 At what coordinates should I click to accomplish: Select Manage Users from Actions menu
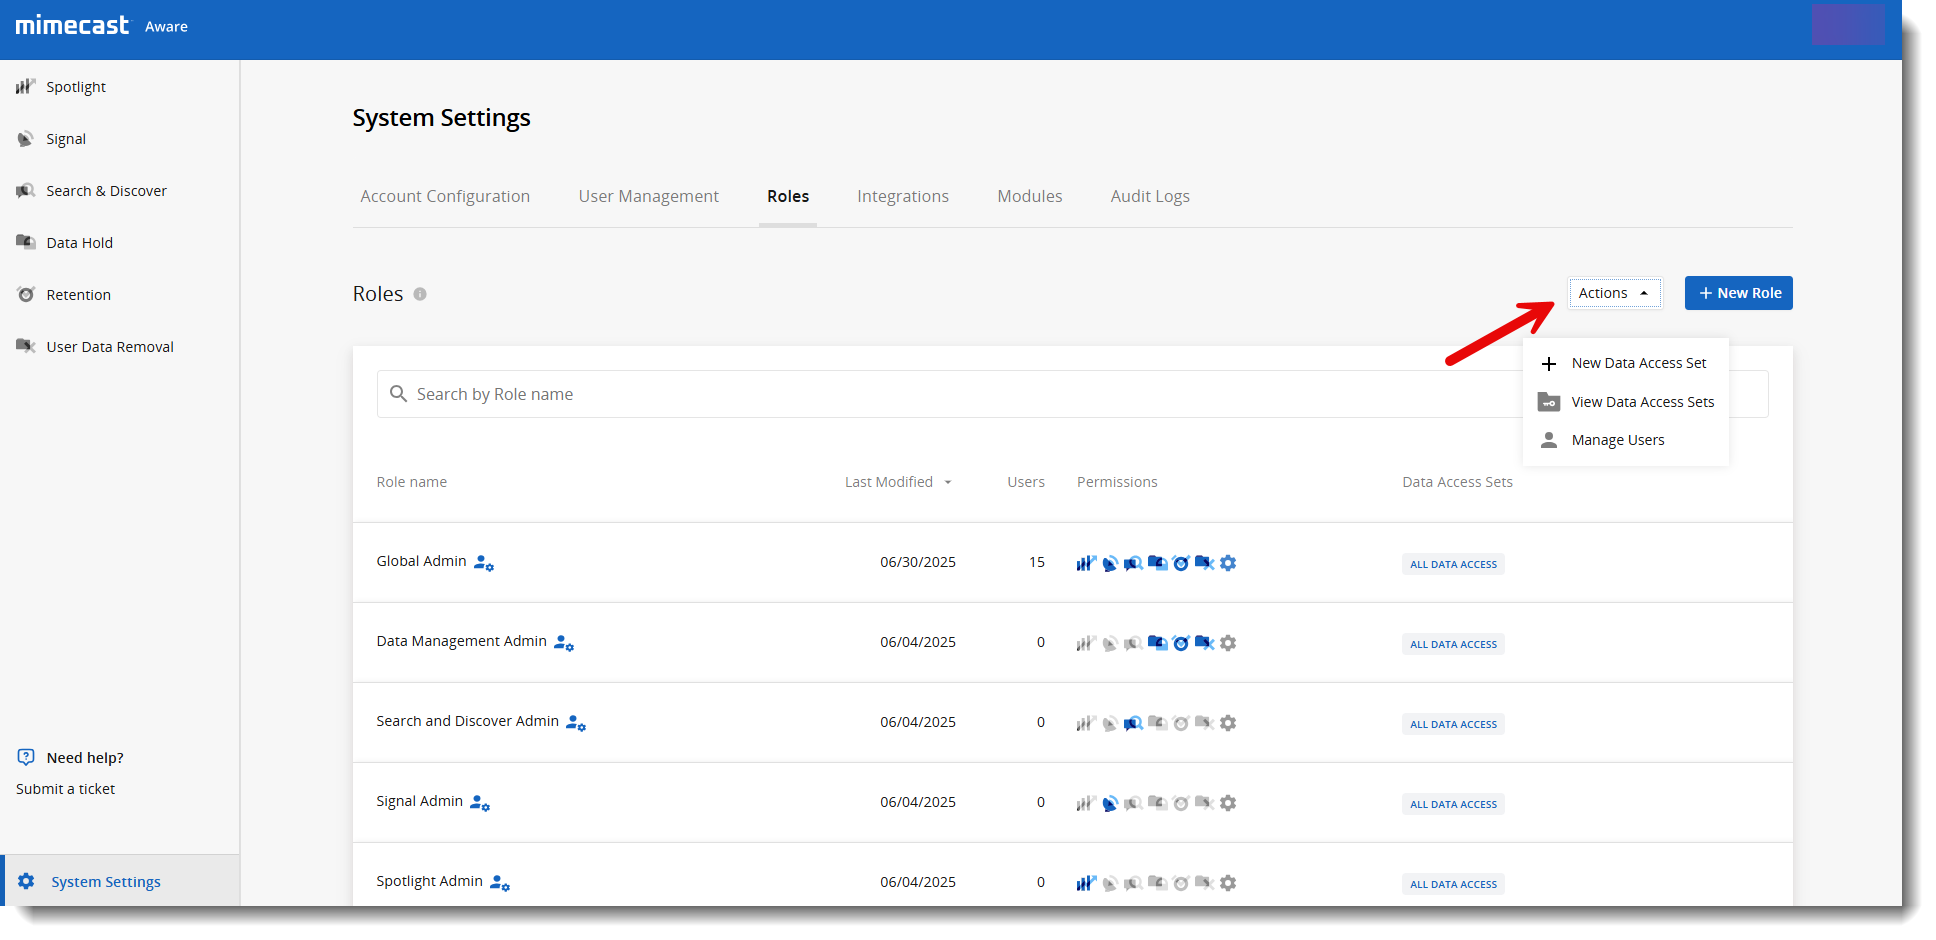point(1617,440)
